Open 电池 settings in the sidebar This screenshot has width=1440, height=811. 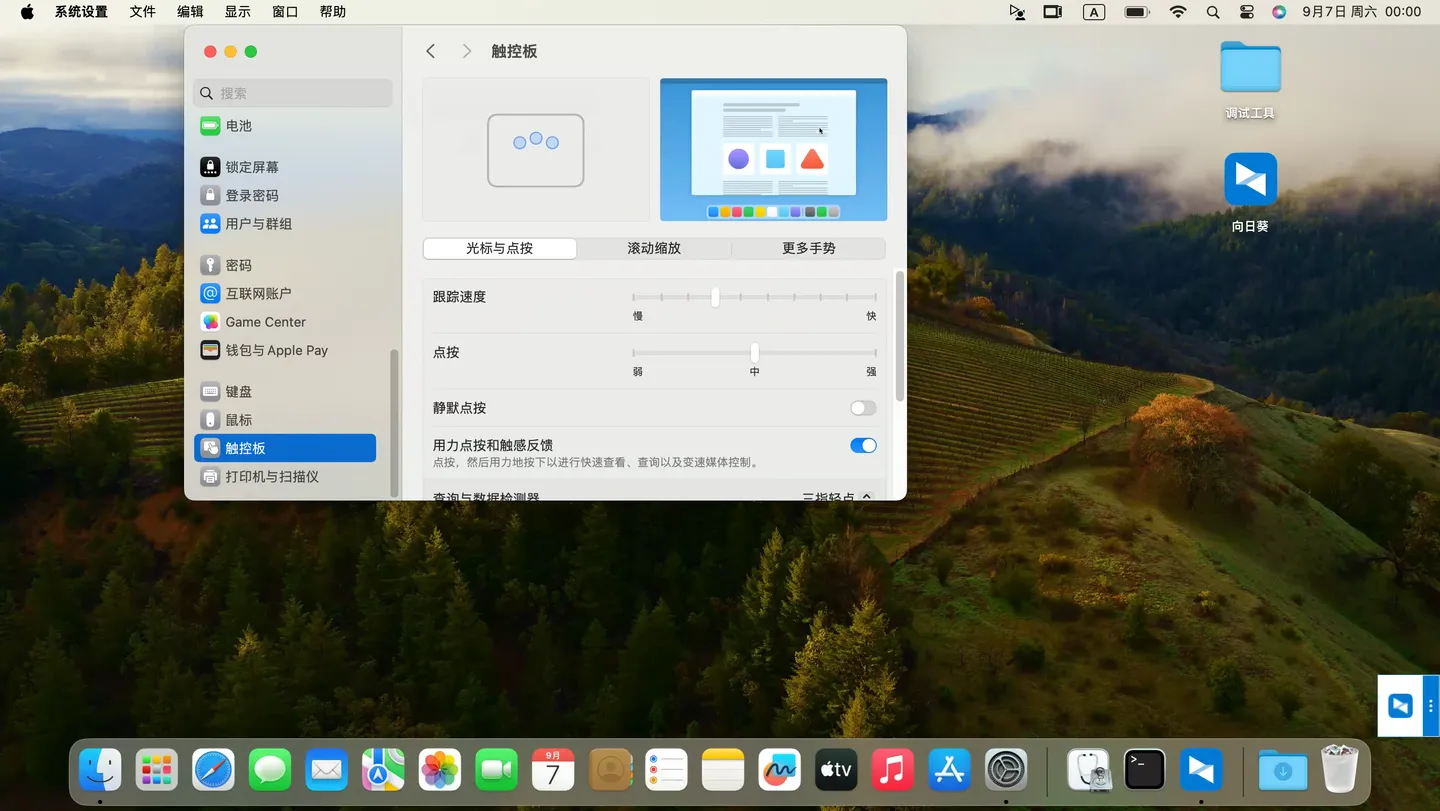tap(239, 125)
